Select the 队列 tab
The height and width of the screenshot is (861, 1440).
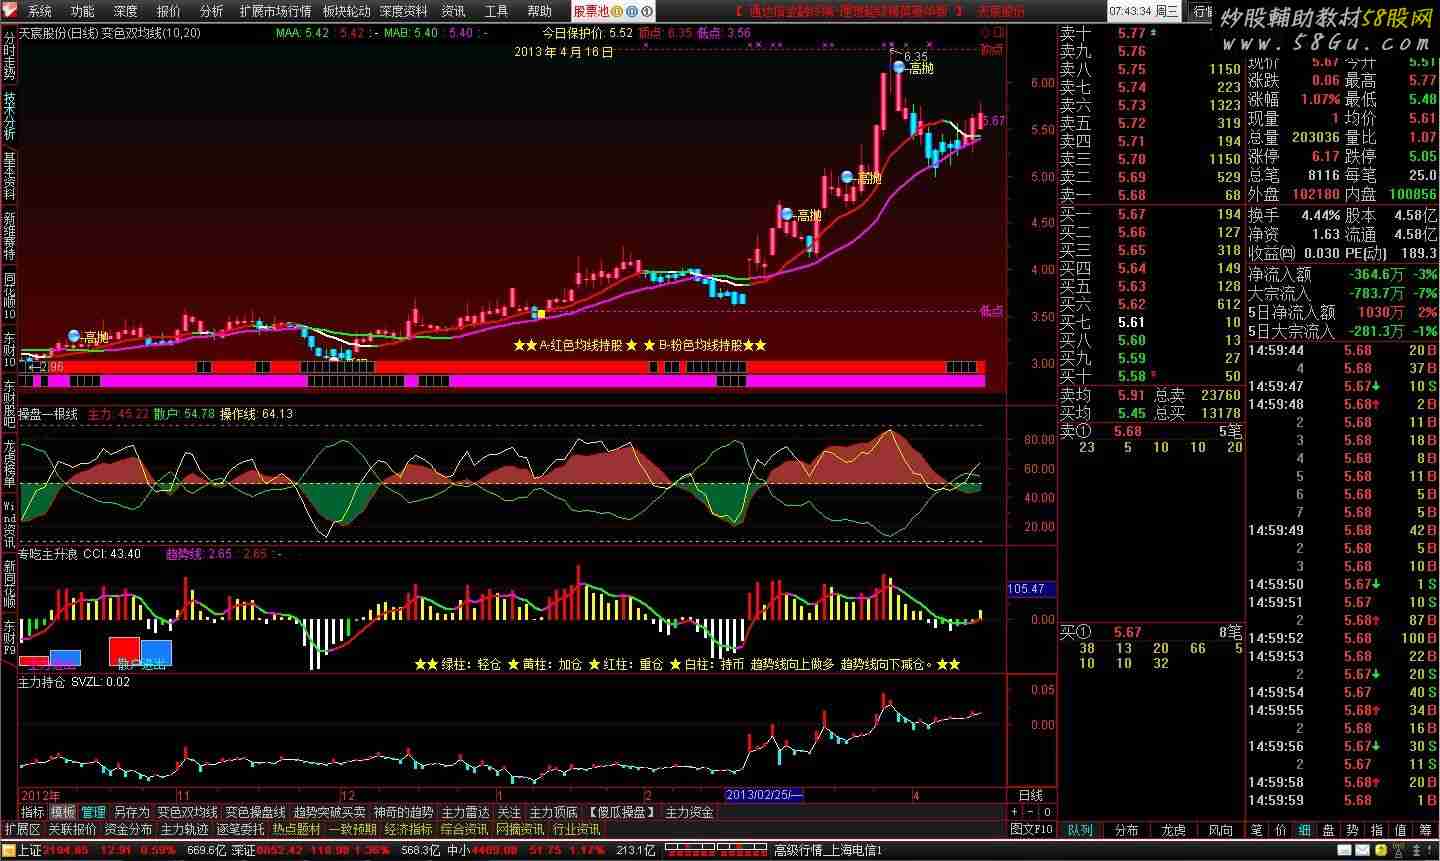click(x=1080, y=830)
